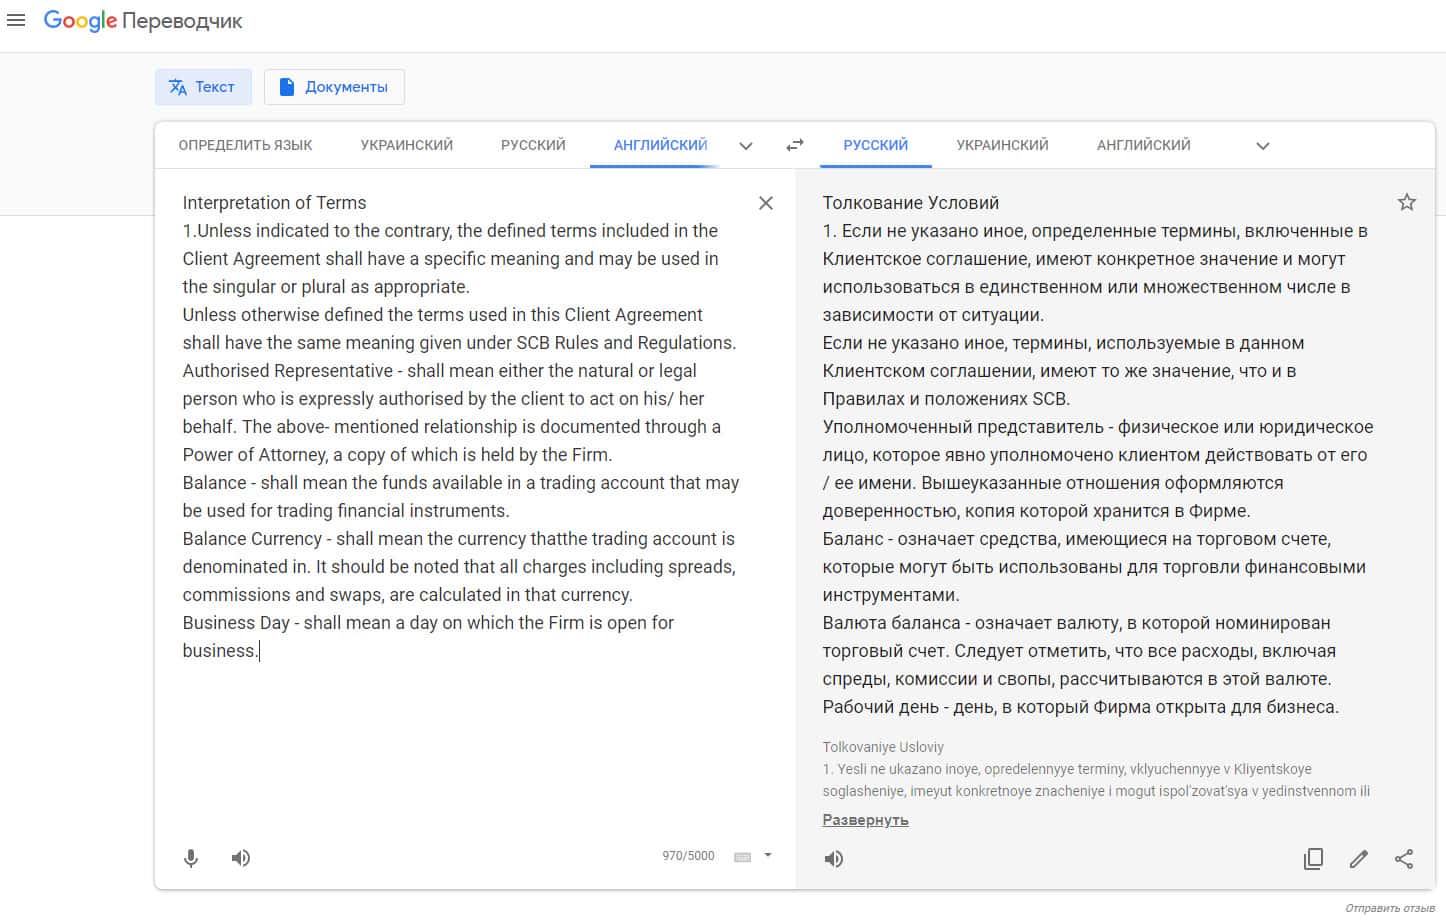Viewport: 1446px width, 922px height.
Task: Expand the target language list
Action: pos(1263,146)
